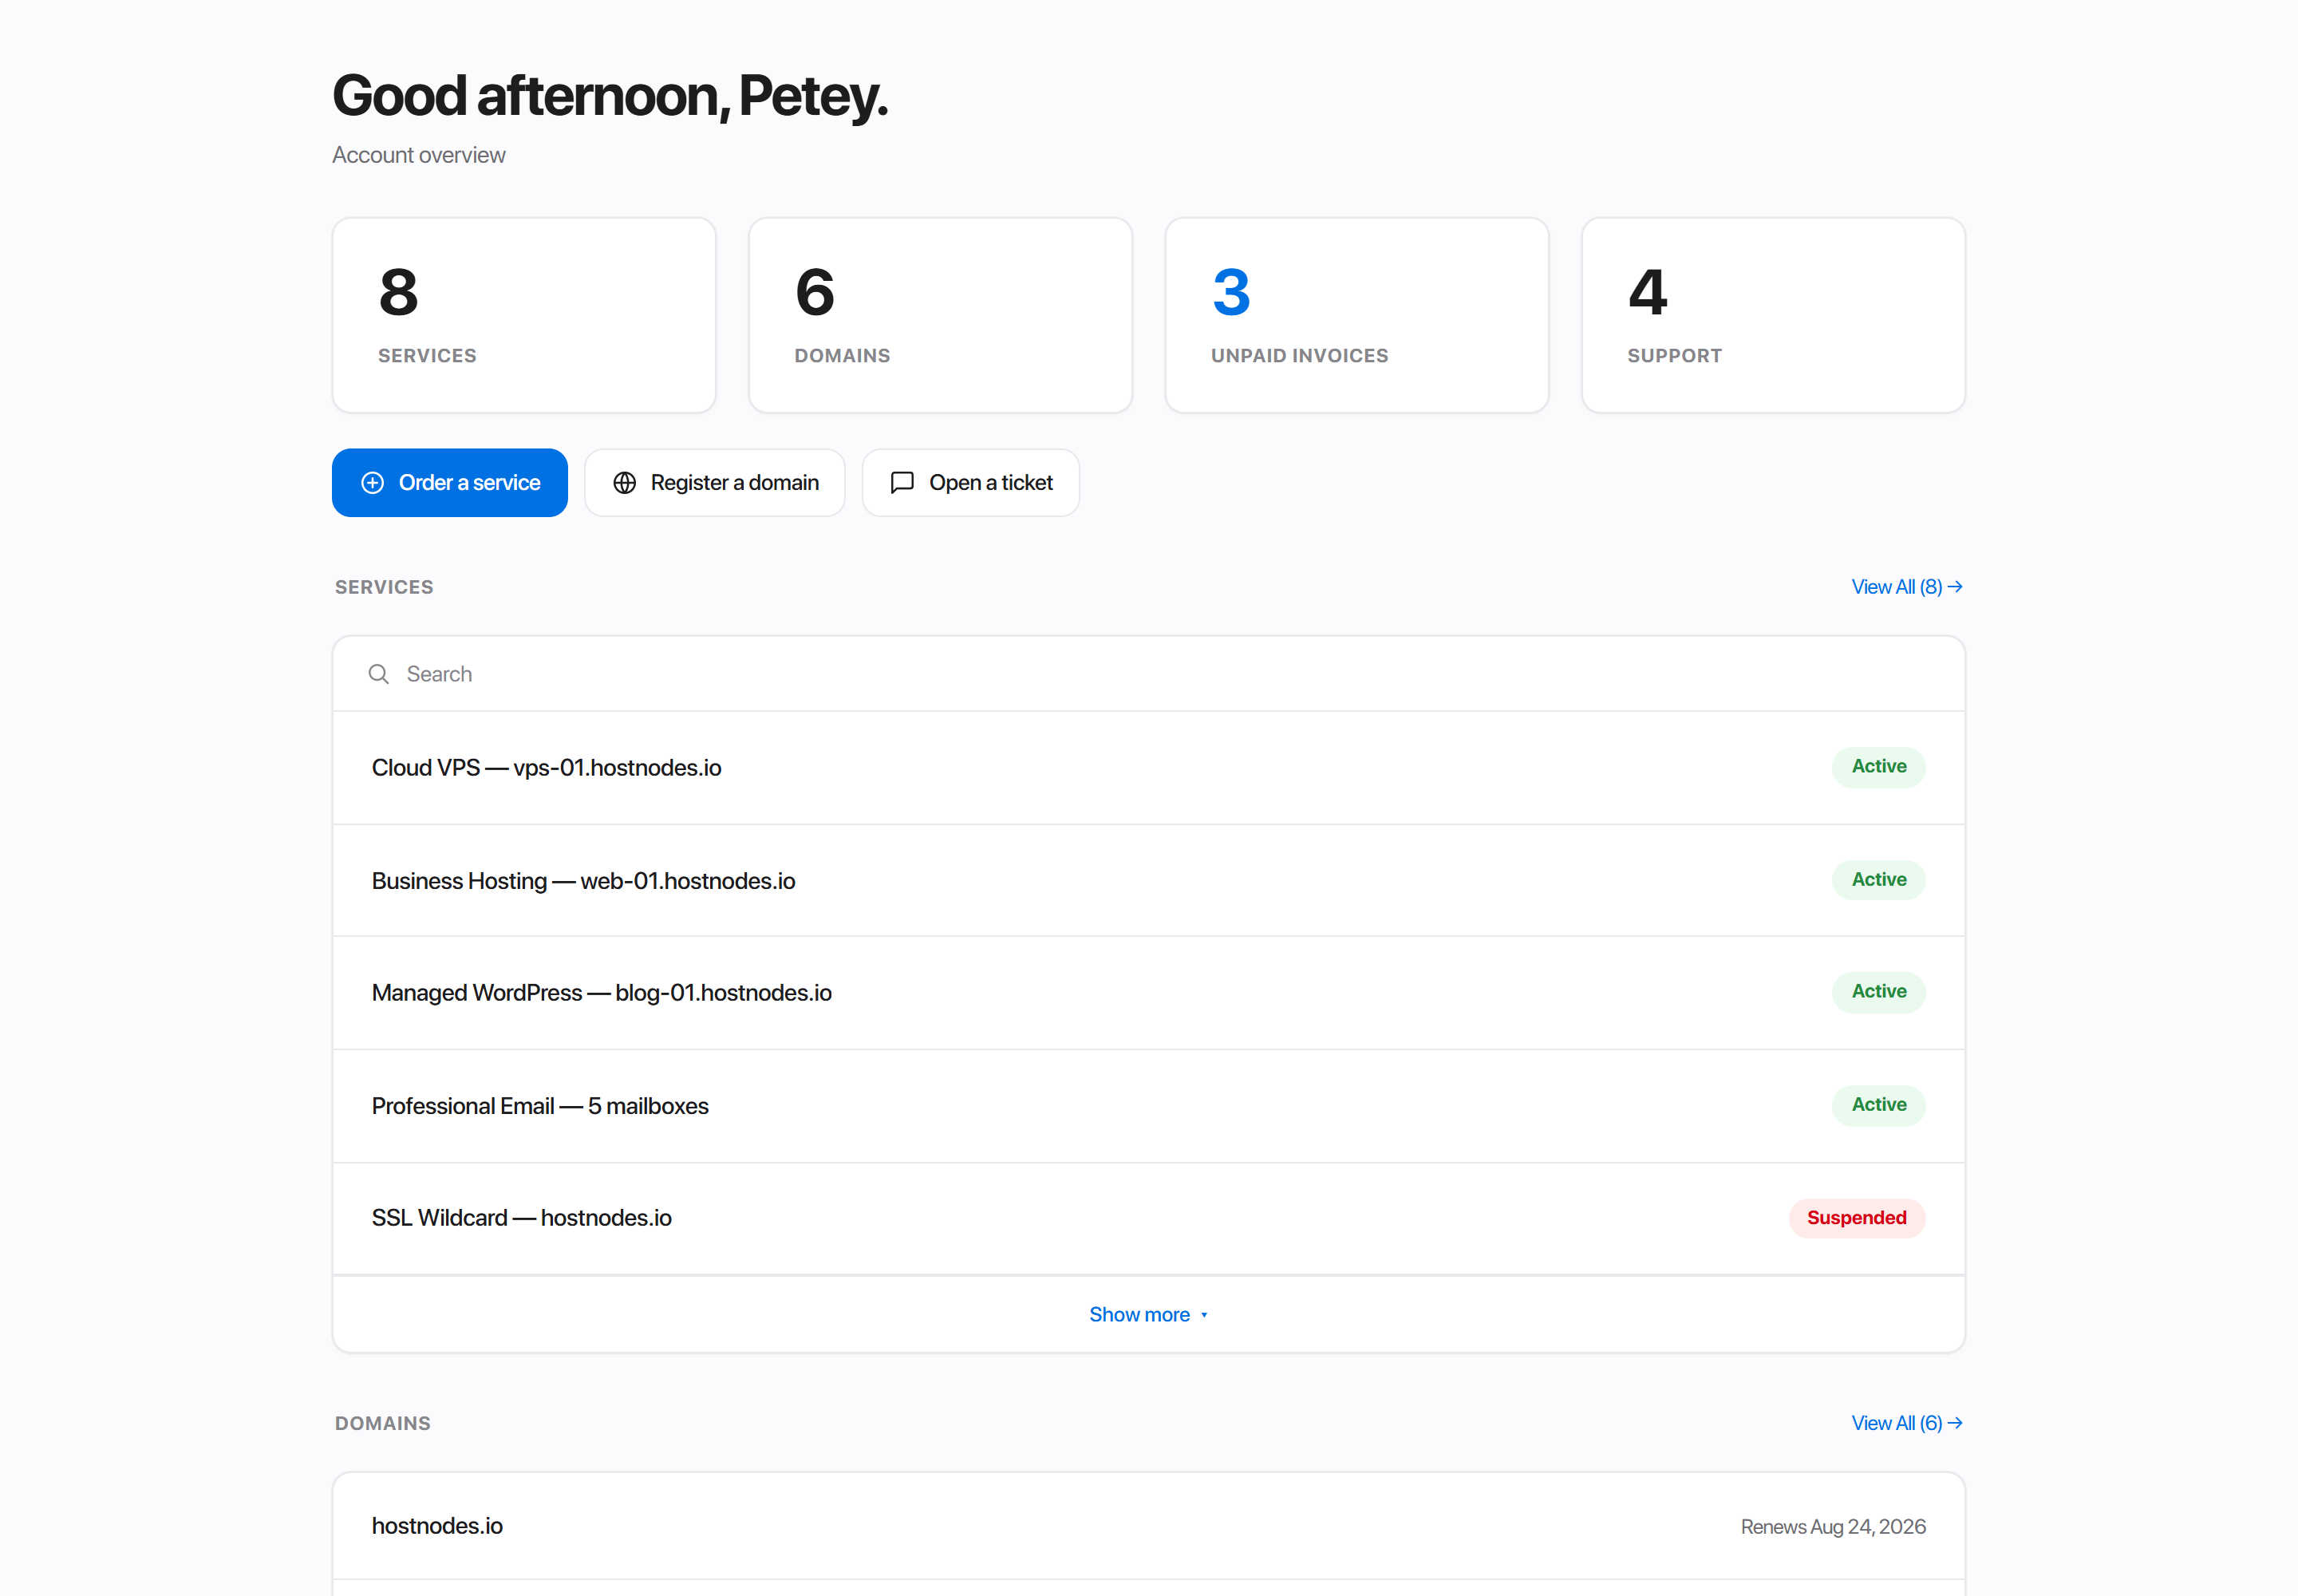Follow the View All (6) domains link
Image resolution: width=2298 pixels, height=1596 pixels.
coord(1907,1423)
